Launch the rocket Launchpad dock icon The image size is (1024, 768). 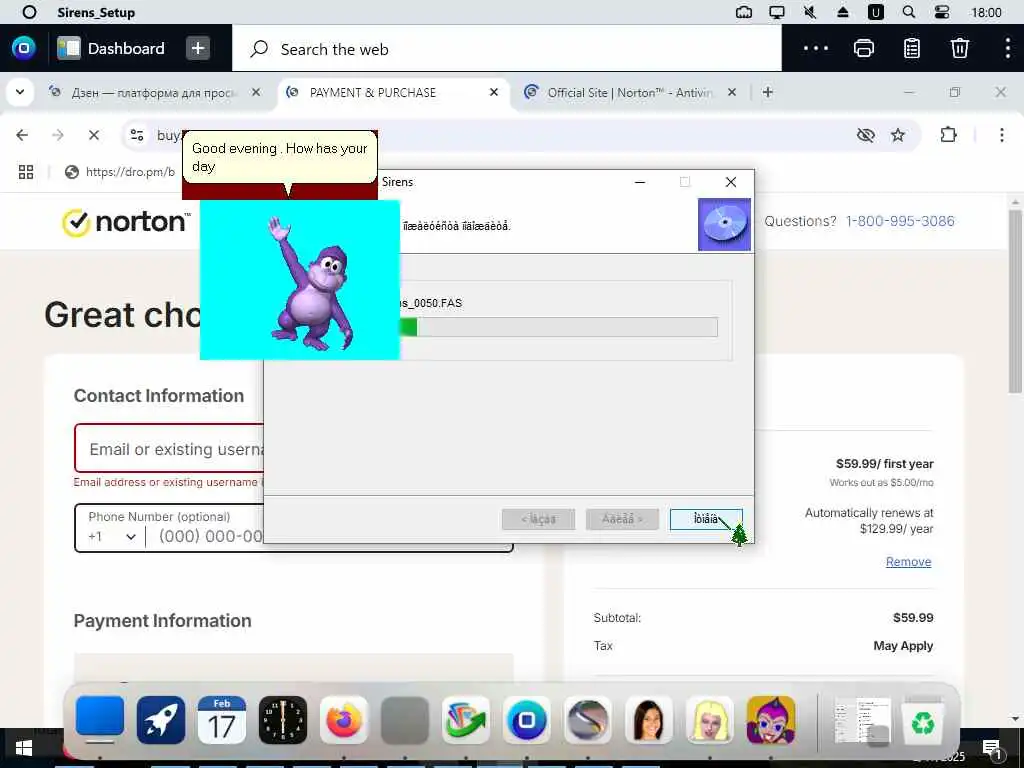click(161, 720)
